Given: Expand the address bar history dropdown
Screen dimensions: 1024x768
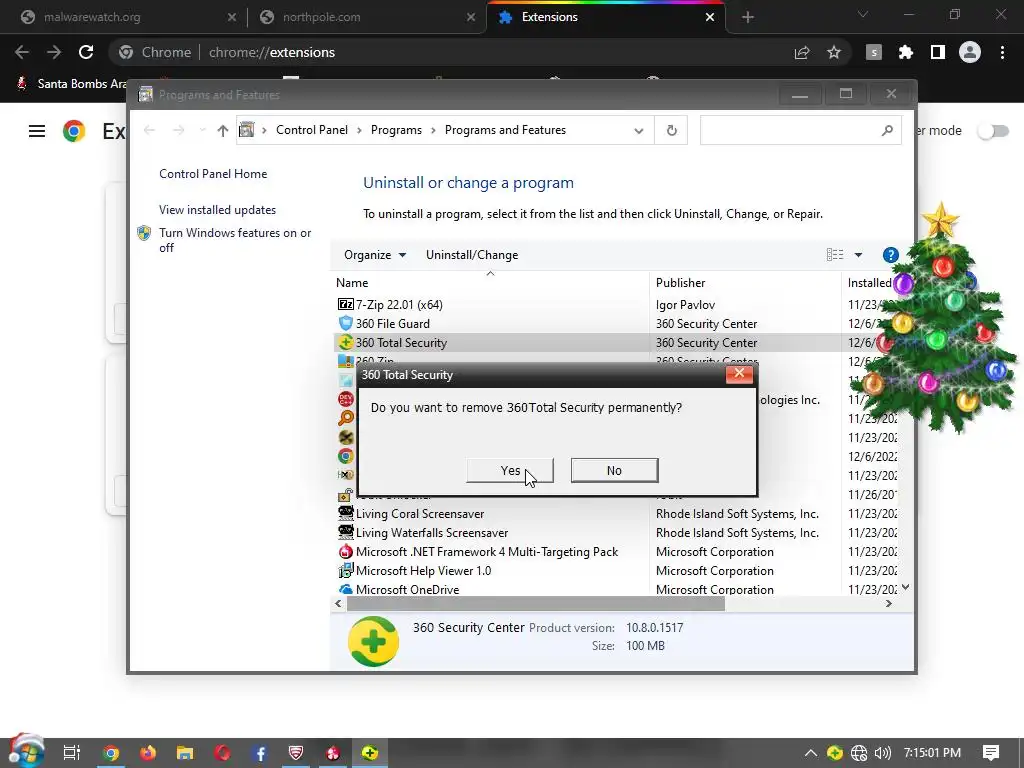Looking at the screenshot, I should [x=639, y=131].
